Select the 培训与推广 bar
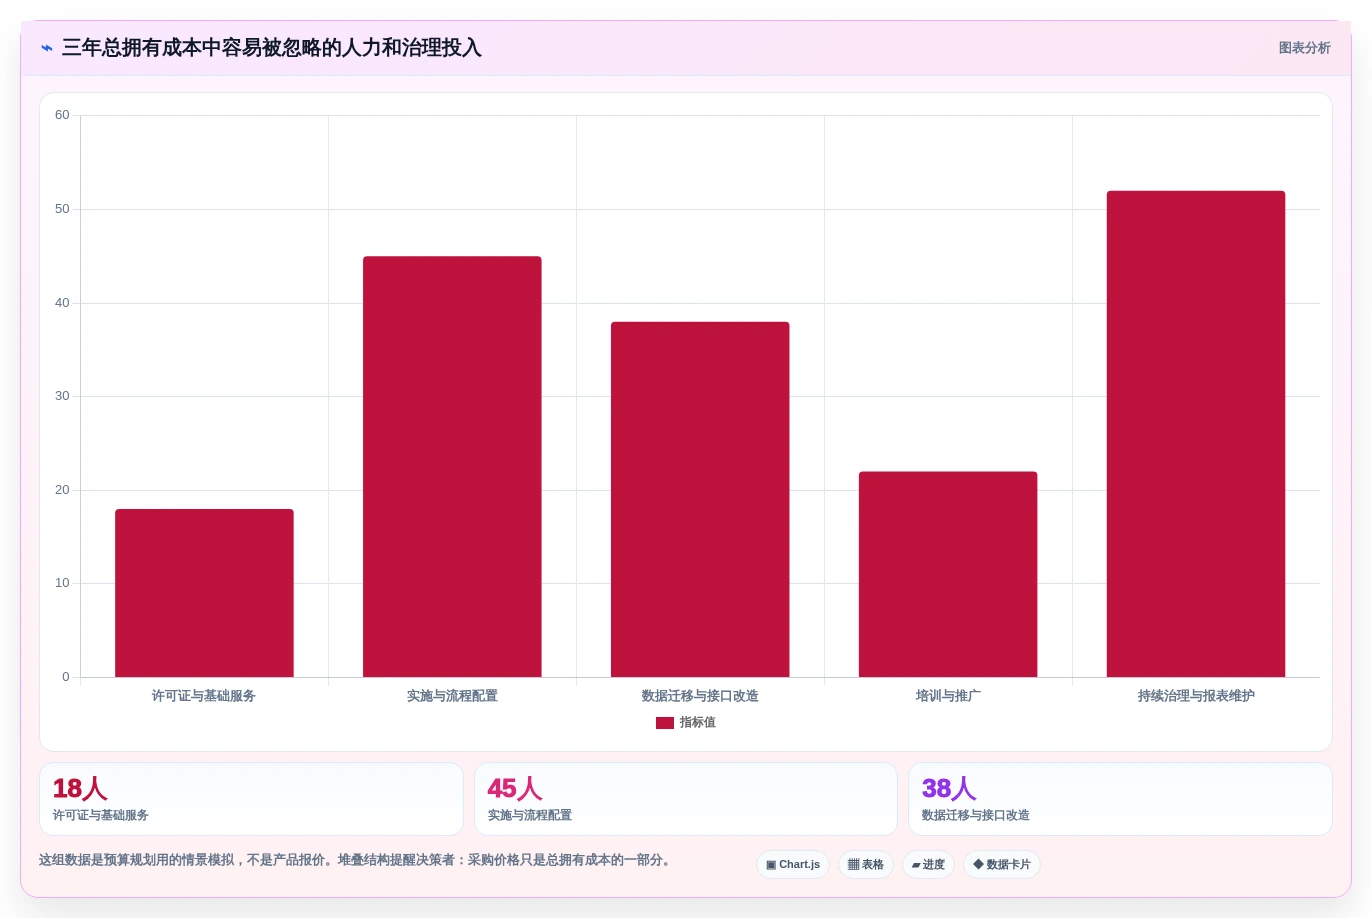Viewport: 1372px width, 918px height. 948,574
